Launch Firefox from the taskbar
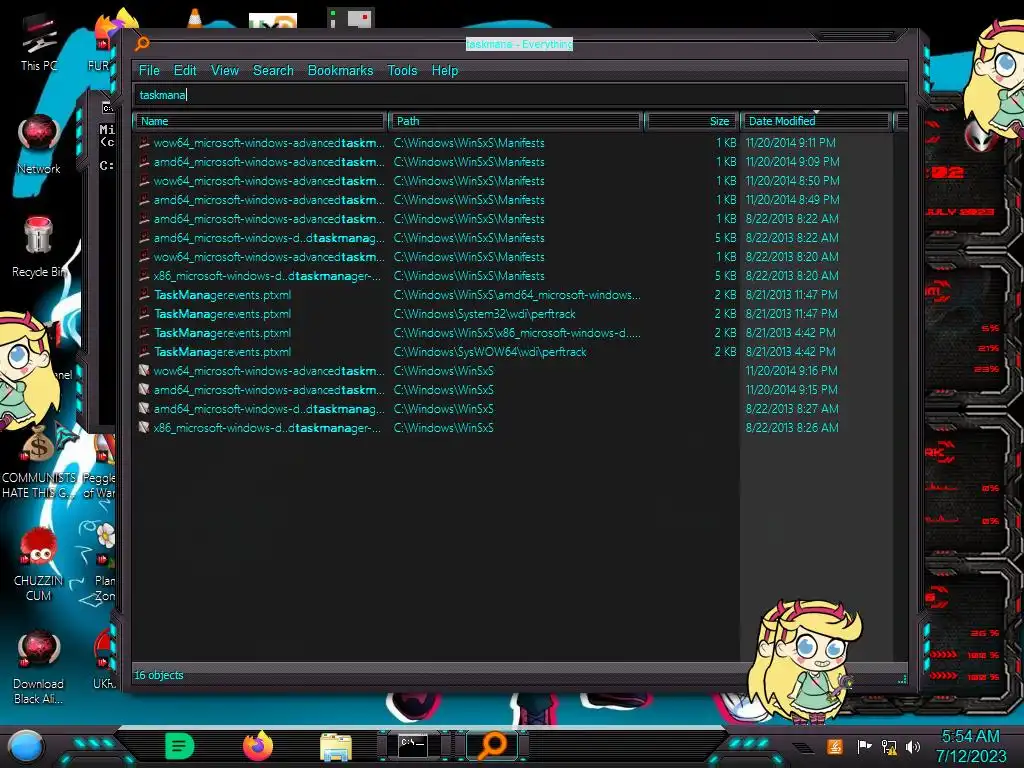The image size is (1024, 768). (258, 746)
